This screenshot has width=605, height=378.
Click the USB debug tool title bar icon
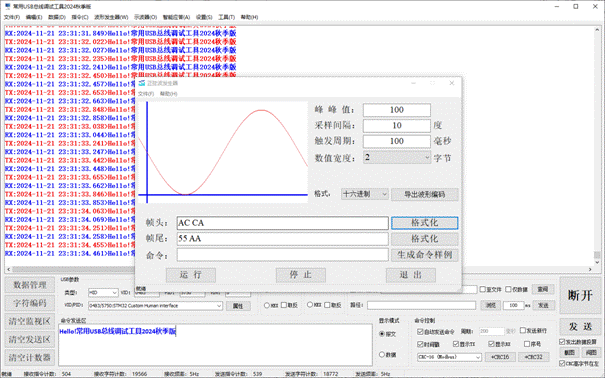pos(7,6)
